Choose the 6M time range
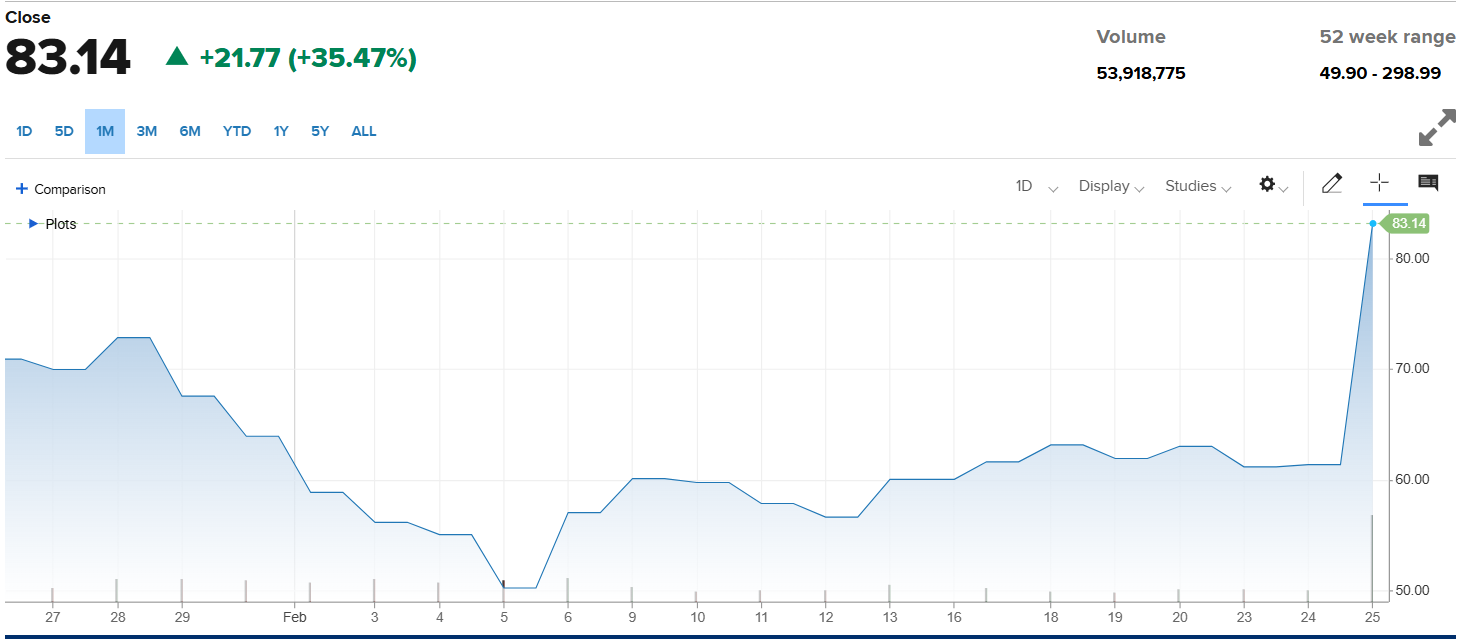The image size is (1471, 639). 190,131
